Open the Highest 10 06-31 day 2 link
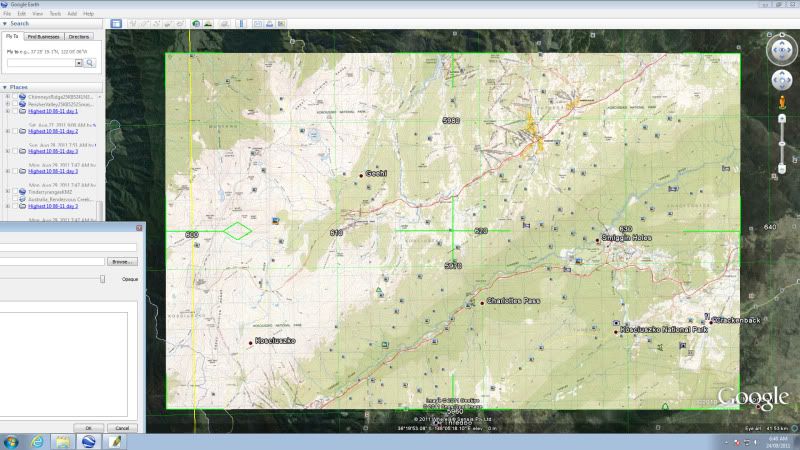This screenshot has height=450, width=800. coord(53,131)
